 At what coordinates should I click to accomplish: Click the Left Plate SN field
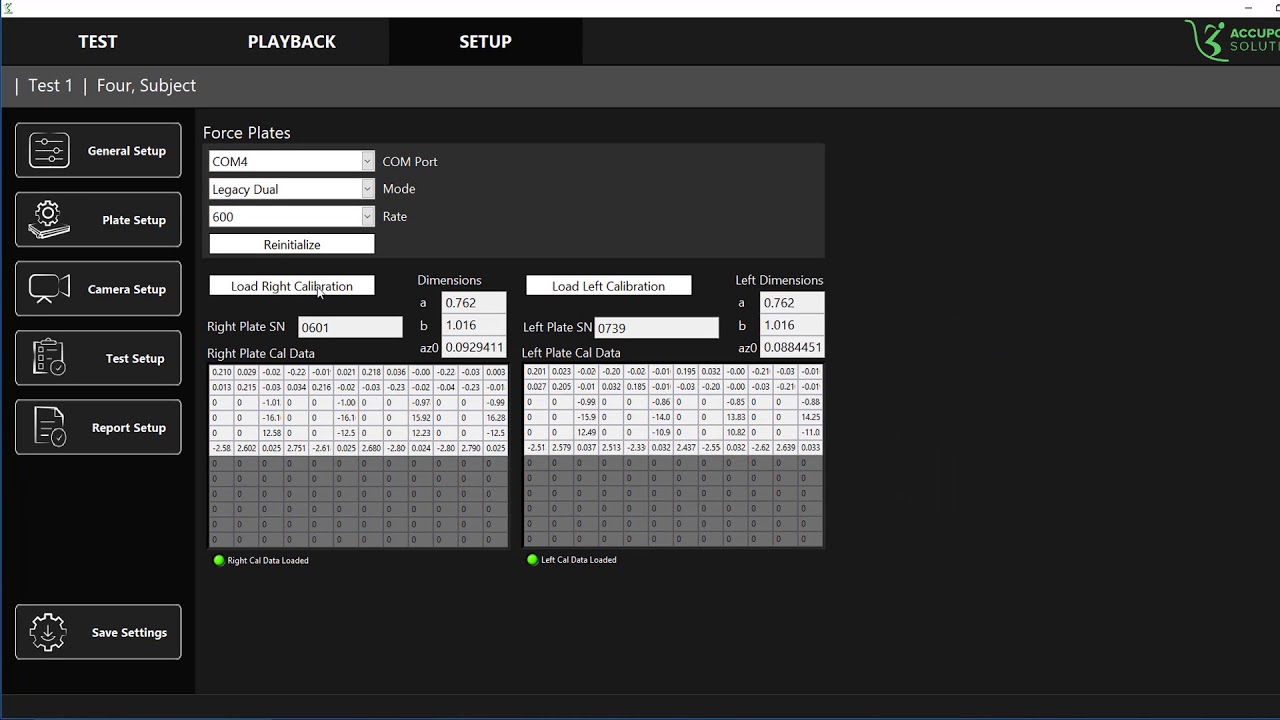(x=656, y=328)
